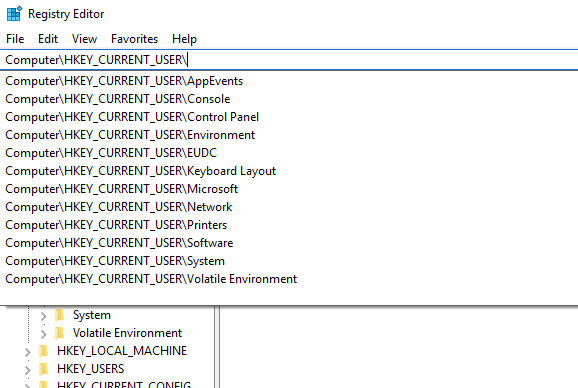
Task: Select the Microsoft path suggestion
Action: [289, 189]
